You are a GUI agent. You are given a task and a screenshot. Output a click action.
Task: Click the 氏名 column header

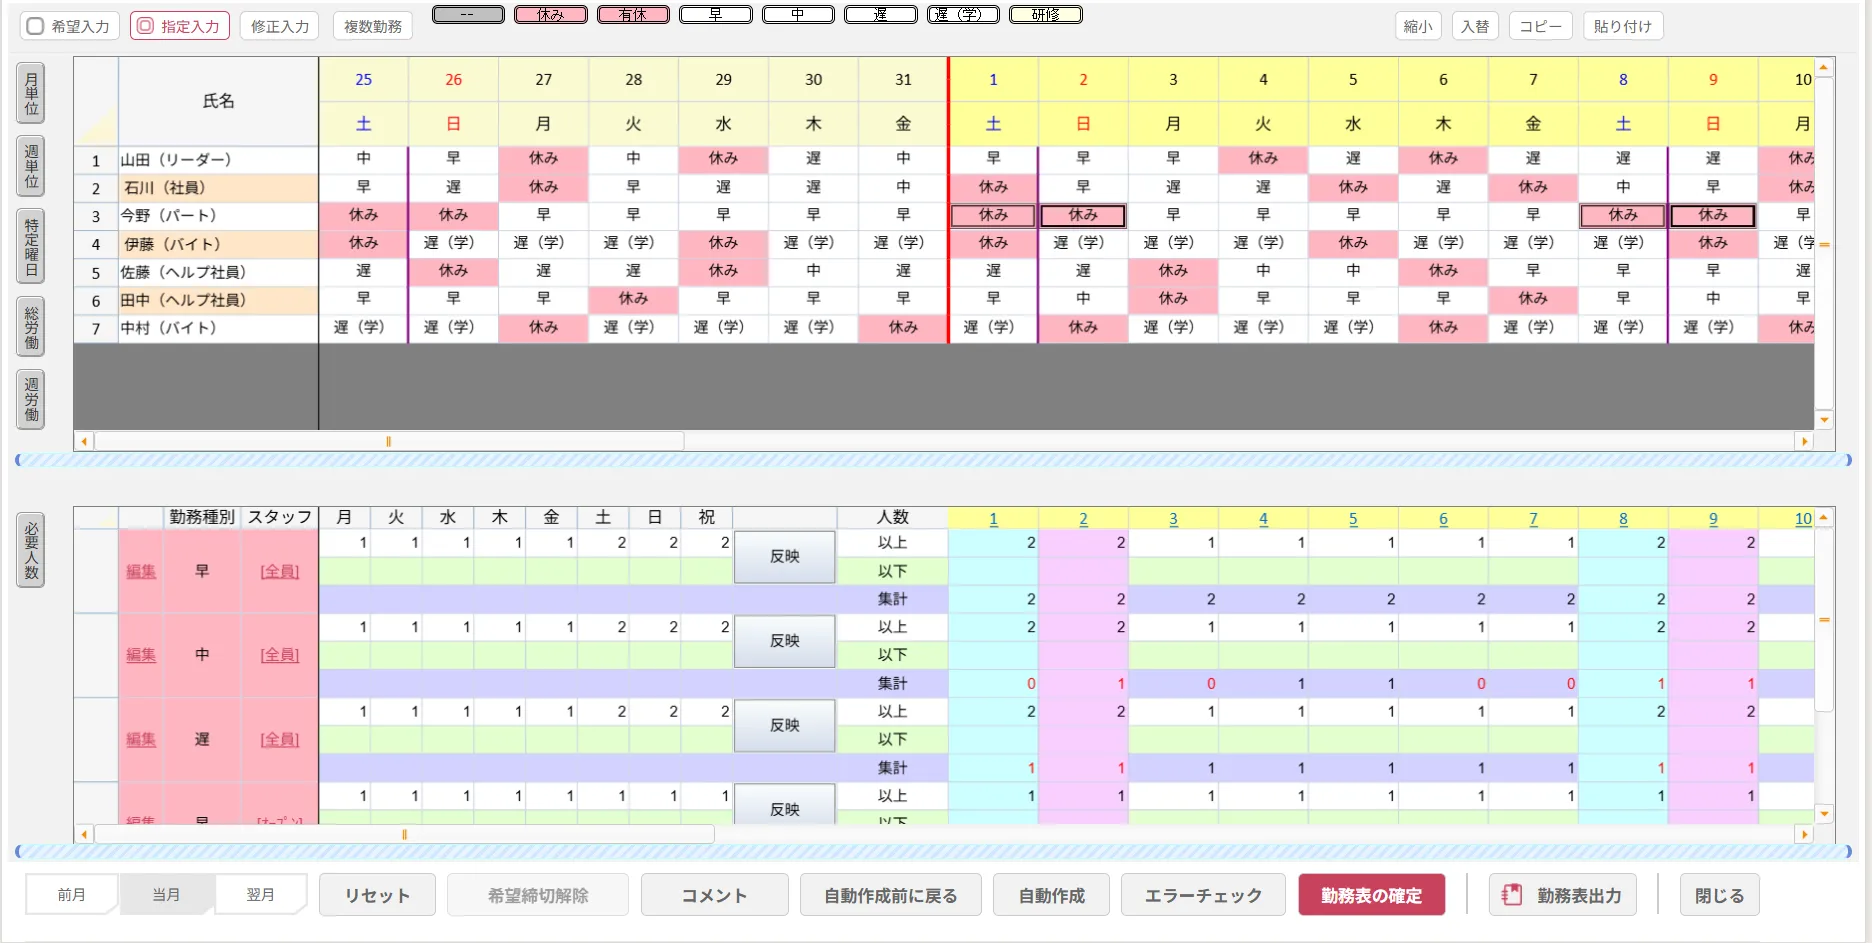tap(218, 101)
